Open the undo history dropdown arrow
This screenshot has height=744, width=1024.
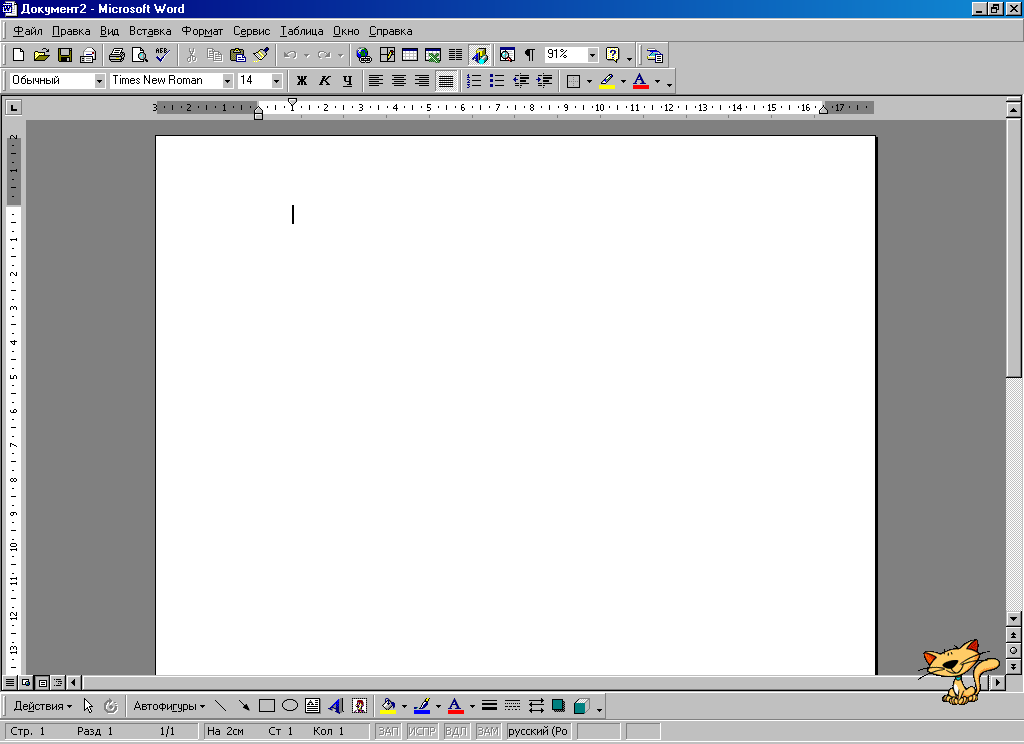(306, 56)
